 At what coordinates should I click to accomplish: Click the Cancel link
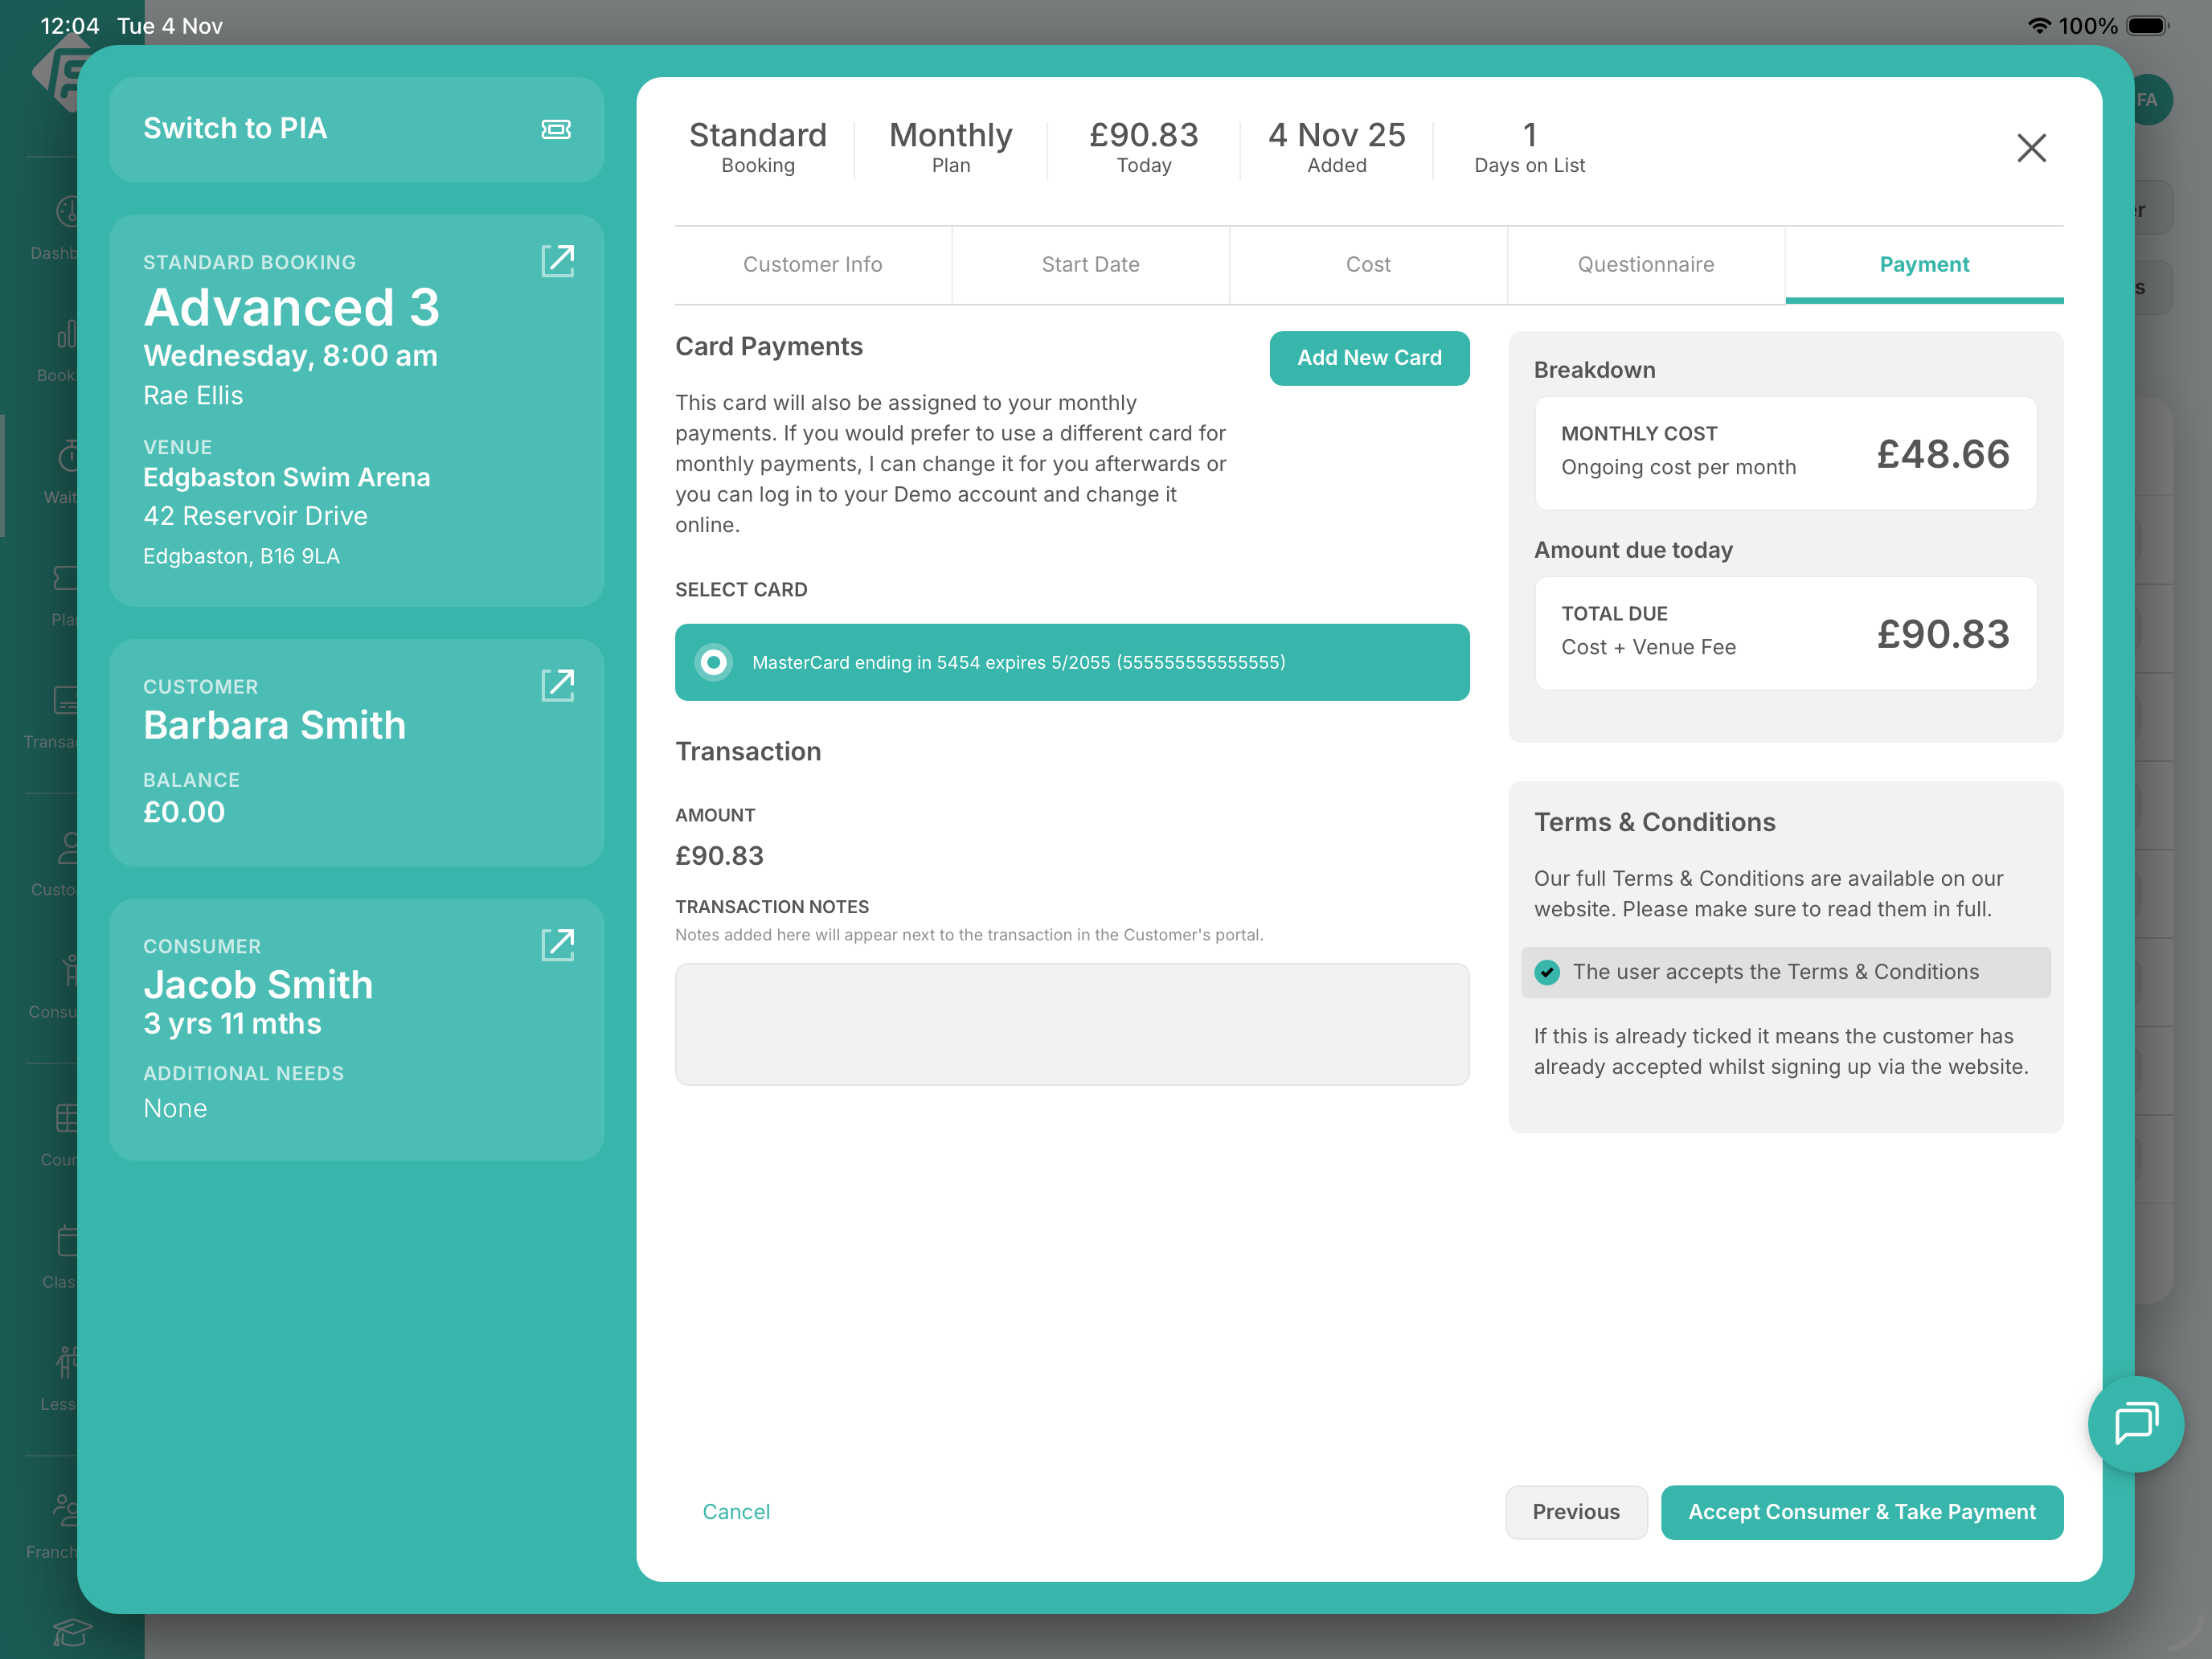pos(736,1511)
